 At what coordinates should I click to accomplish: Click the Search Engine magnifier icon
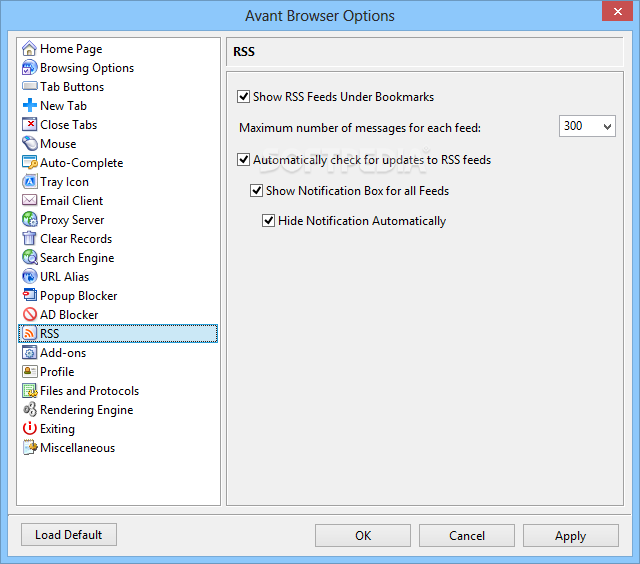point(29,258)
